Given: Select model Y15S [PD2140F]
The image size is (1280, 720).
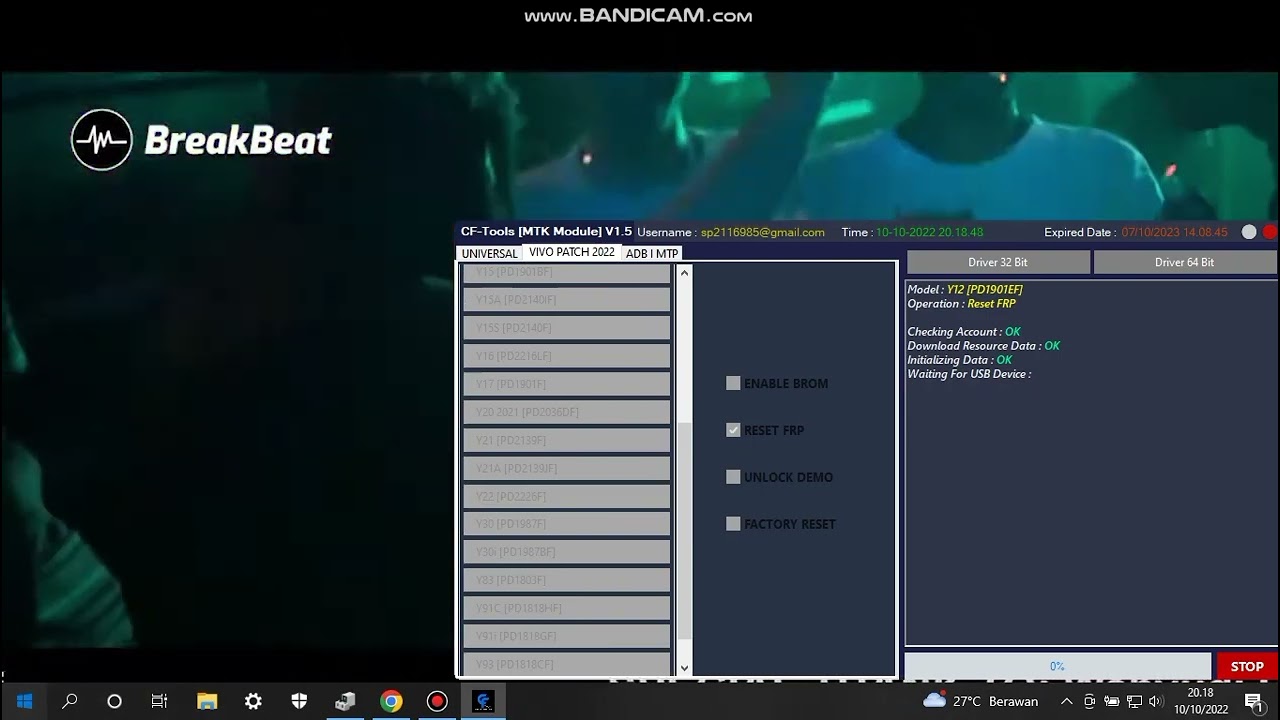Looking at the screenshot, I should [x=567, y=327].
